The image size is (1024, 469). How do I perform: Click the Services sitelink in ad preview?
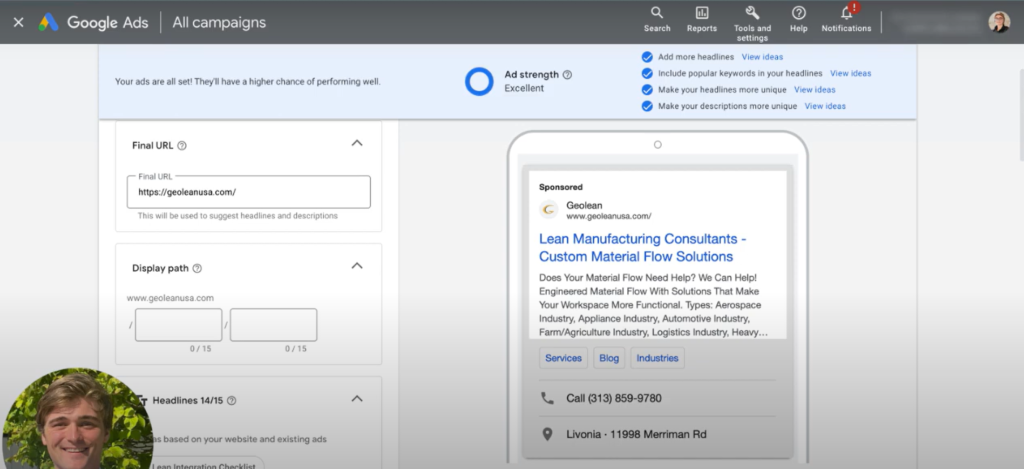(x=563, y=358)
